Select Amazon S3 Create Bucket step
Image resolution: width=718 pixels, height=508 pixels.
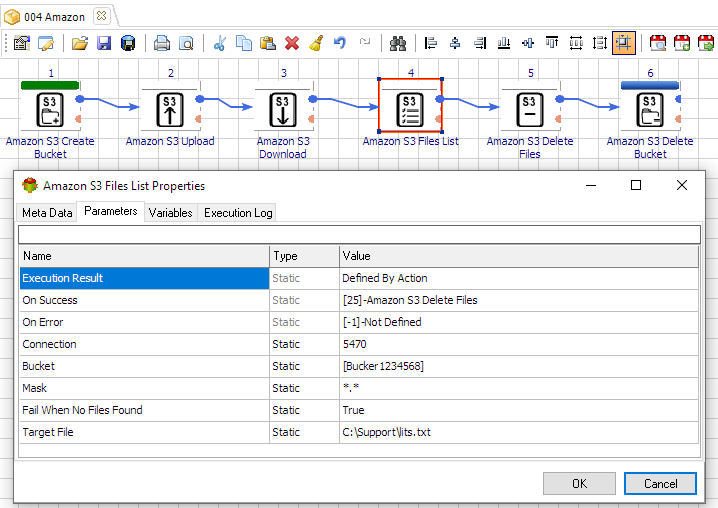click(x=50, y=110)
